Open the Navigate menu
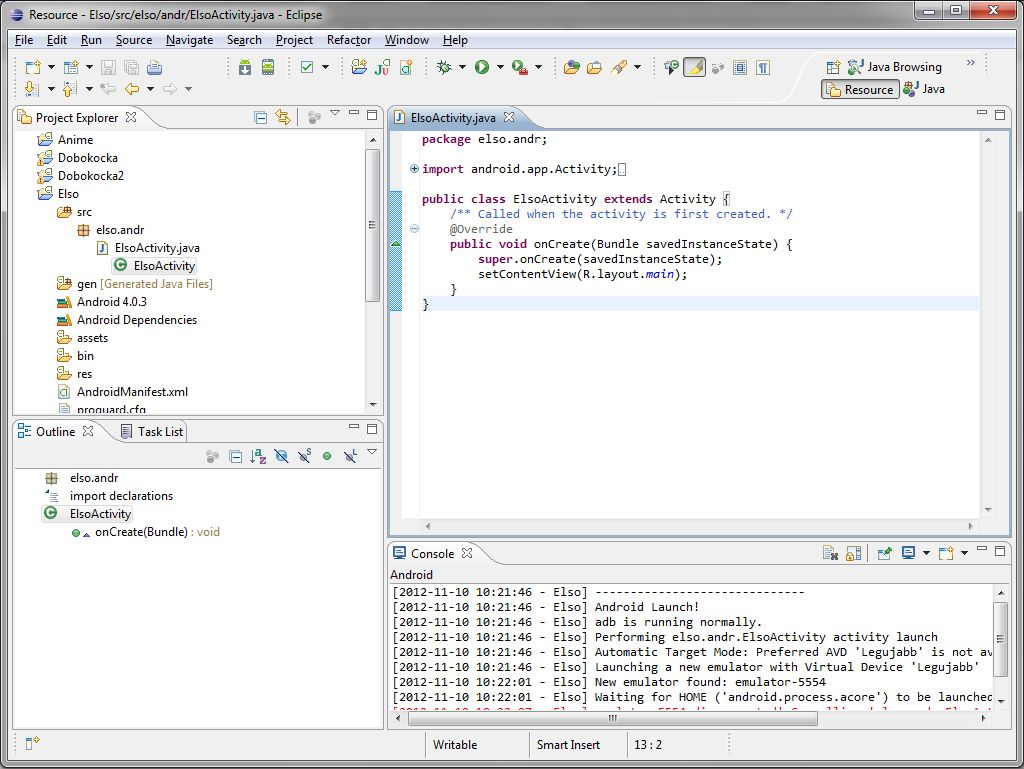Viewport: 1024px width, 769px height. pyautogui.click(x=189, y=40)
